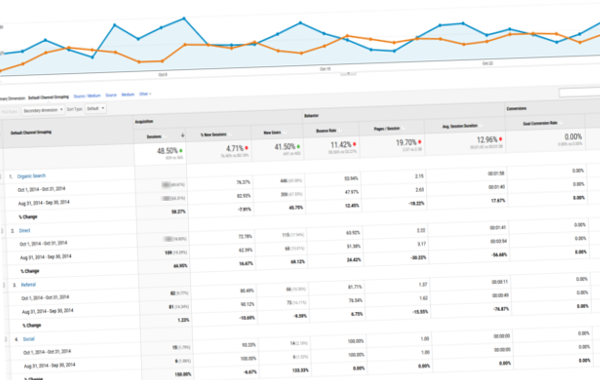The height and width of the screenshot is (380, 600).
Task: Click the Oct 22 chart axis label
Action: point(487,63)
